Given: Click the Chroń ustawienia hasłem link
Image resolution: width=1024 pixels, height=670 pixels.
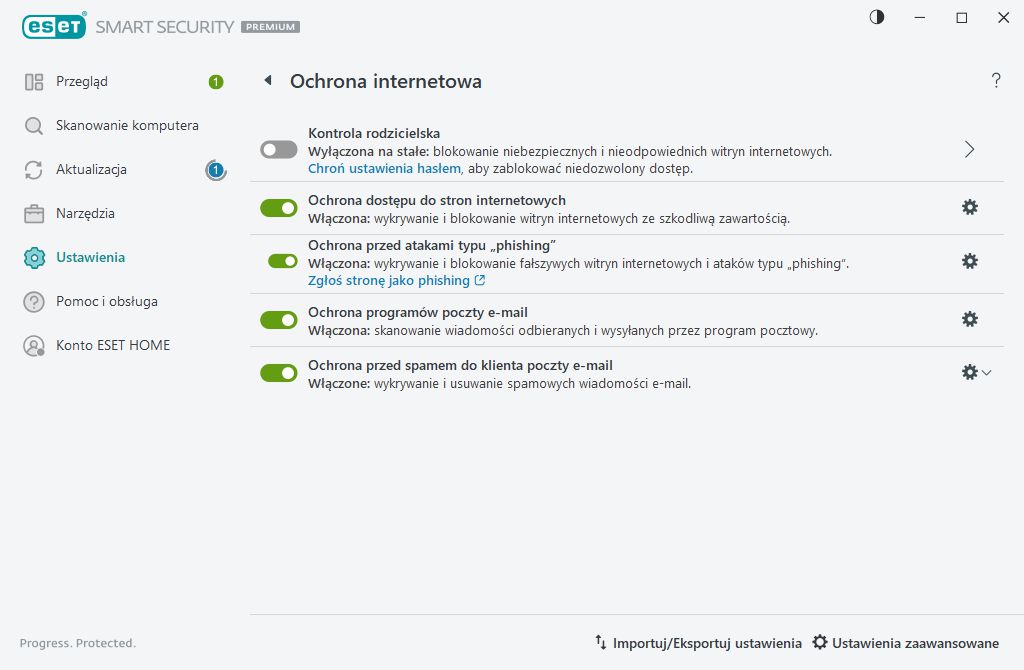Looking at the screenshot, I should (x=384, y=168).
